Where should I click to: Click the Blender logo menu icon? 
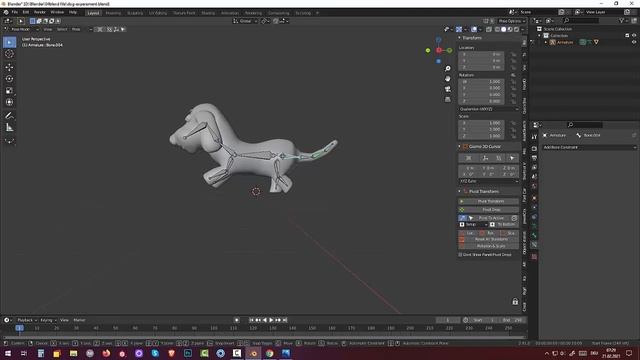[6, 12]
